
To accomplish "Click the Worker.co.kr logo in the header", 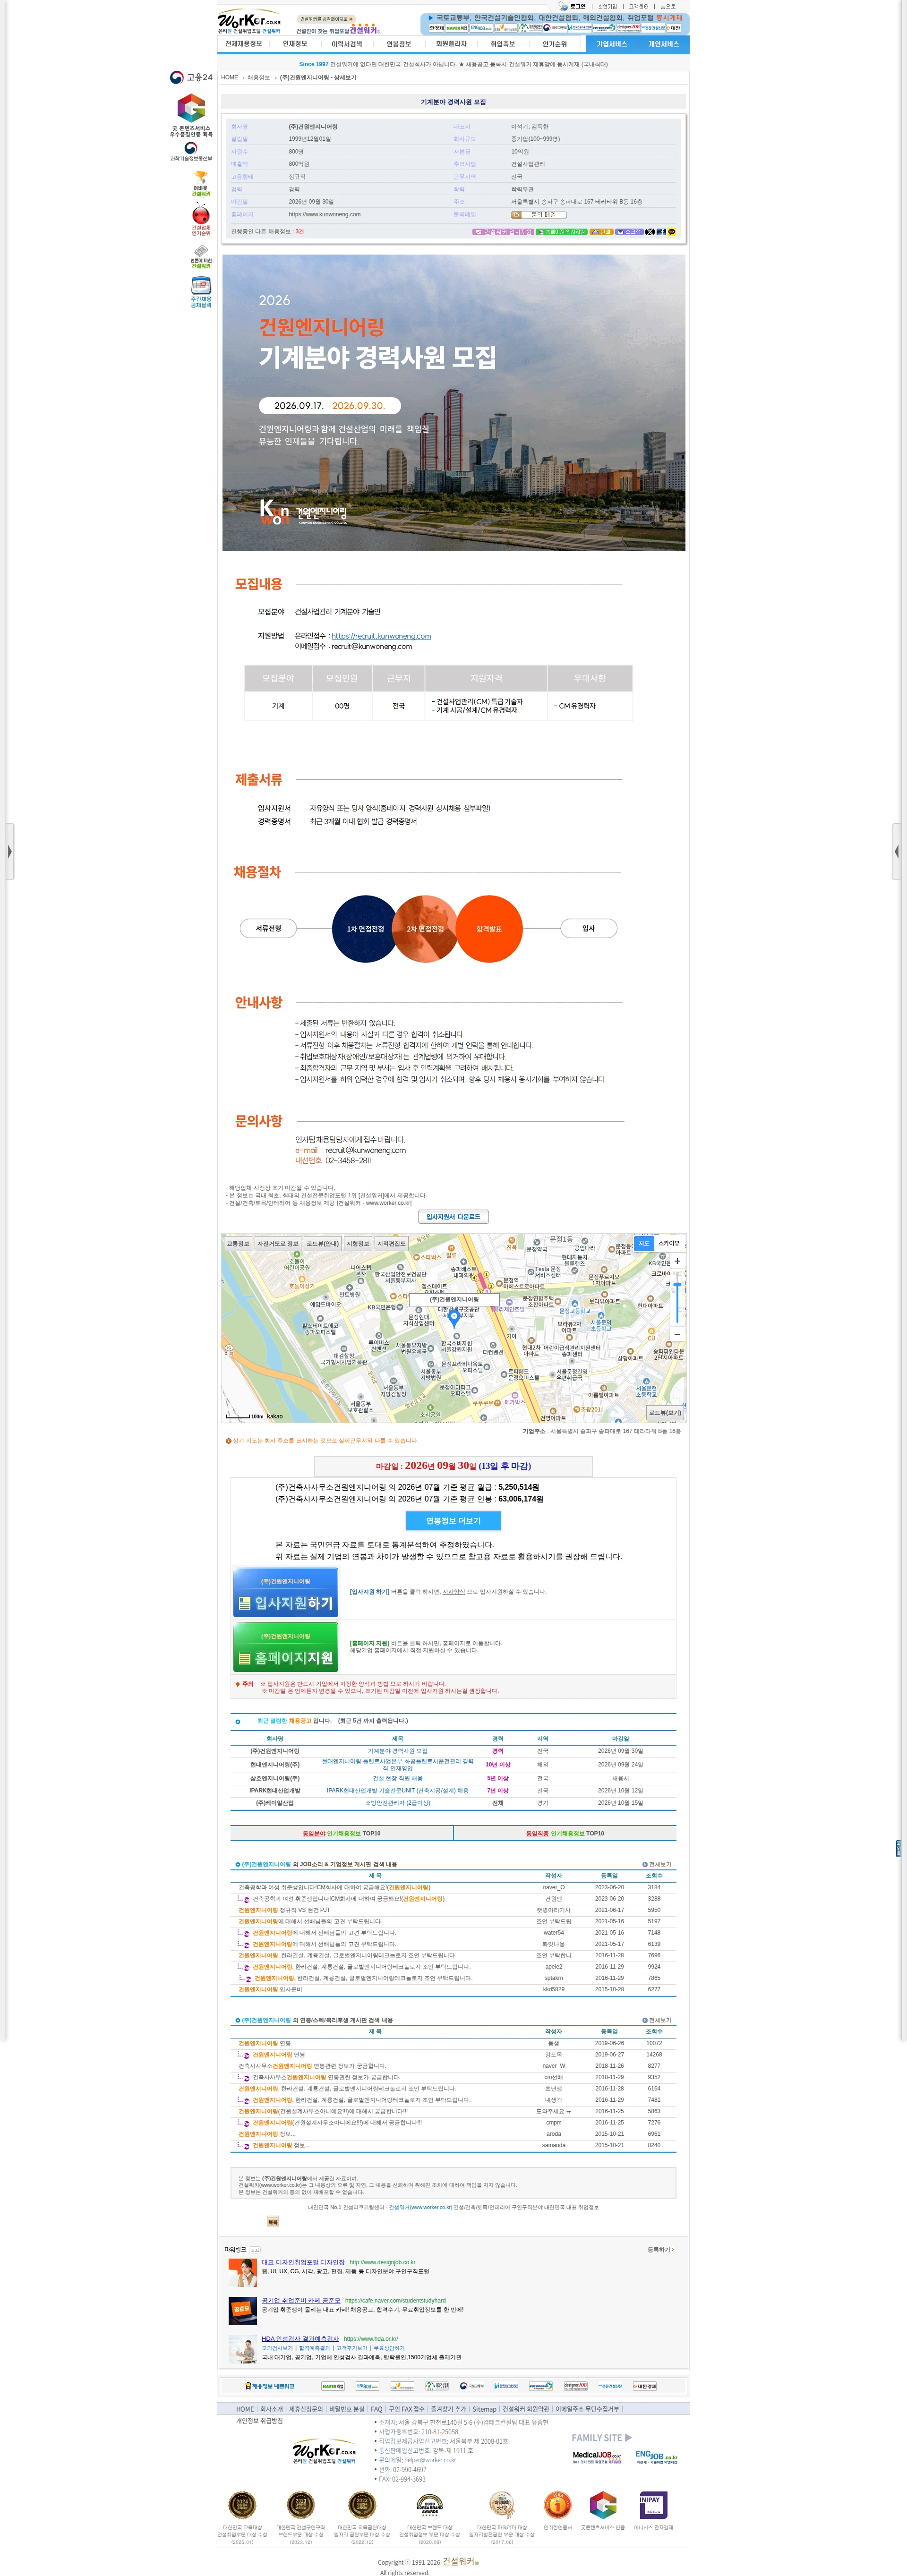I will pos(249,21).
